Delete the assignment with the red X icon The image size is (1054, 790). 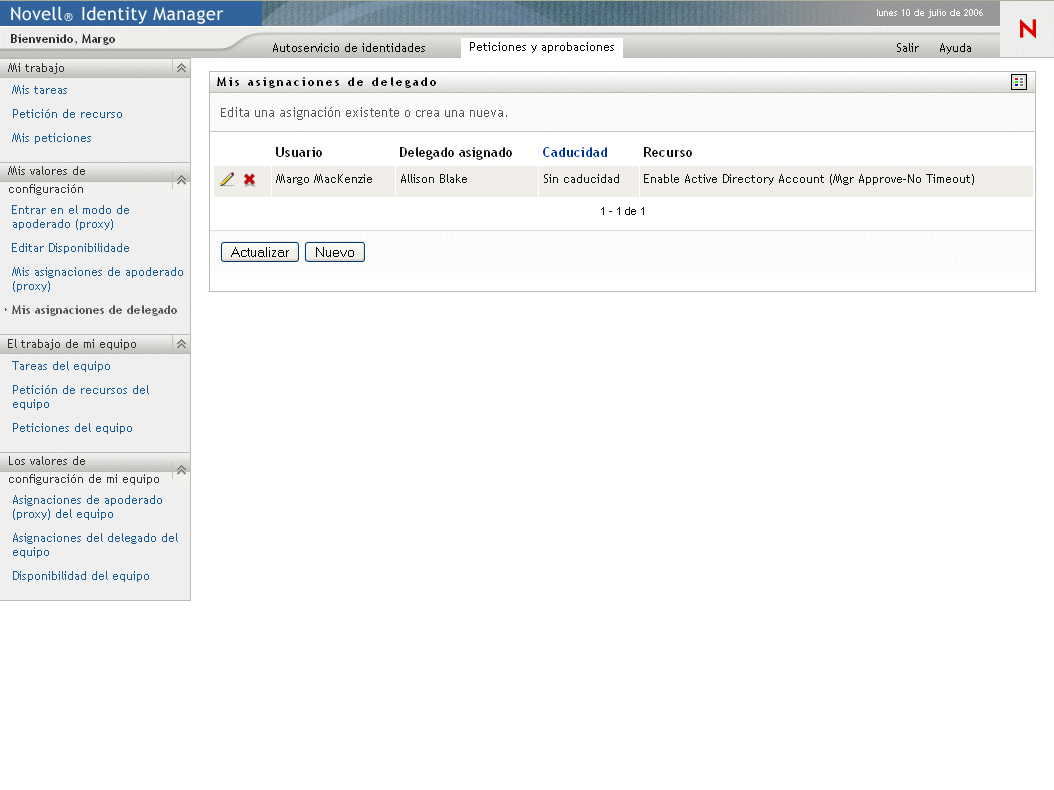[x=249, y=180]
